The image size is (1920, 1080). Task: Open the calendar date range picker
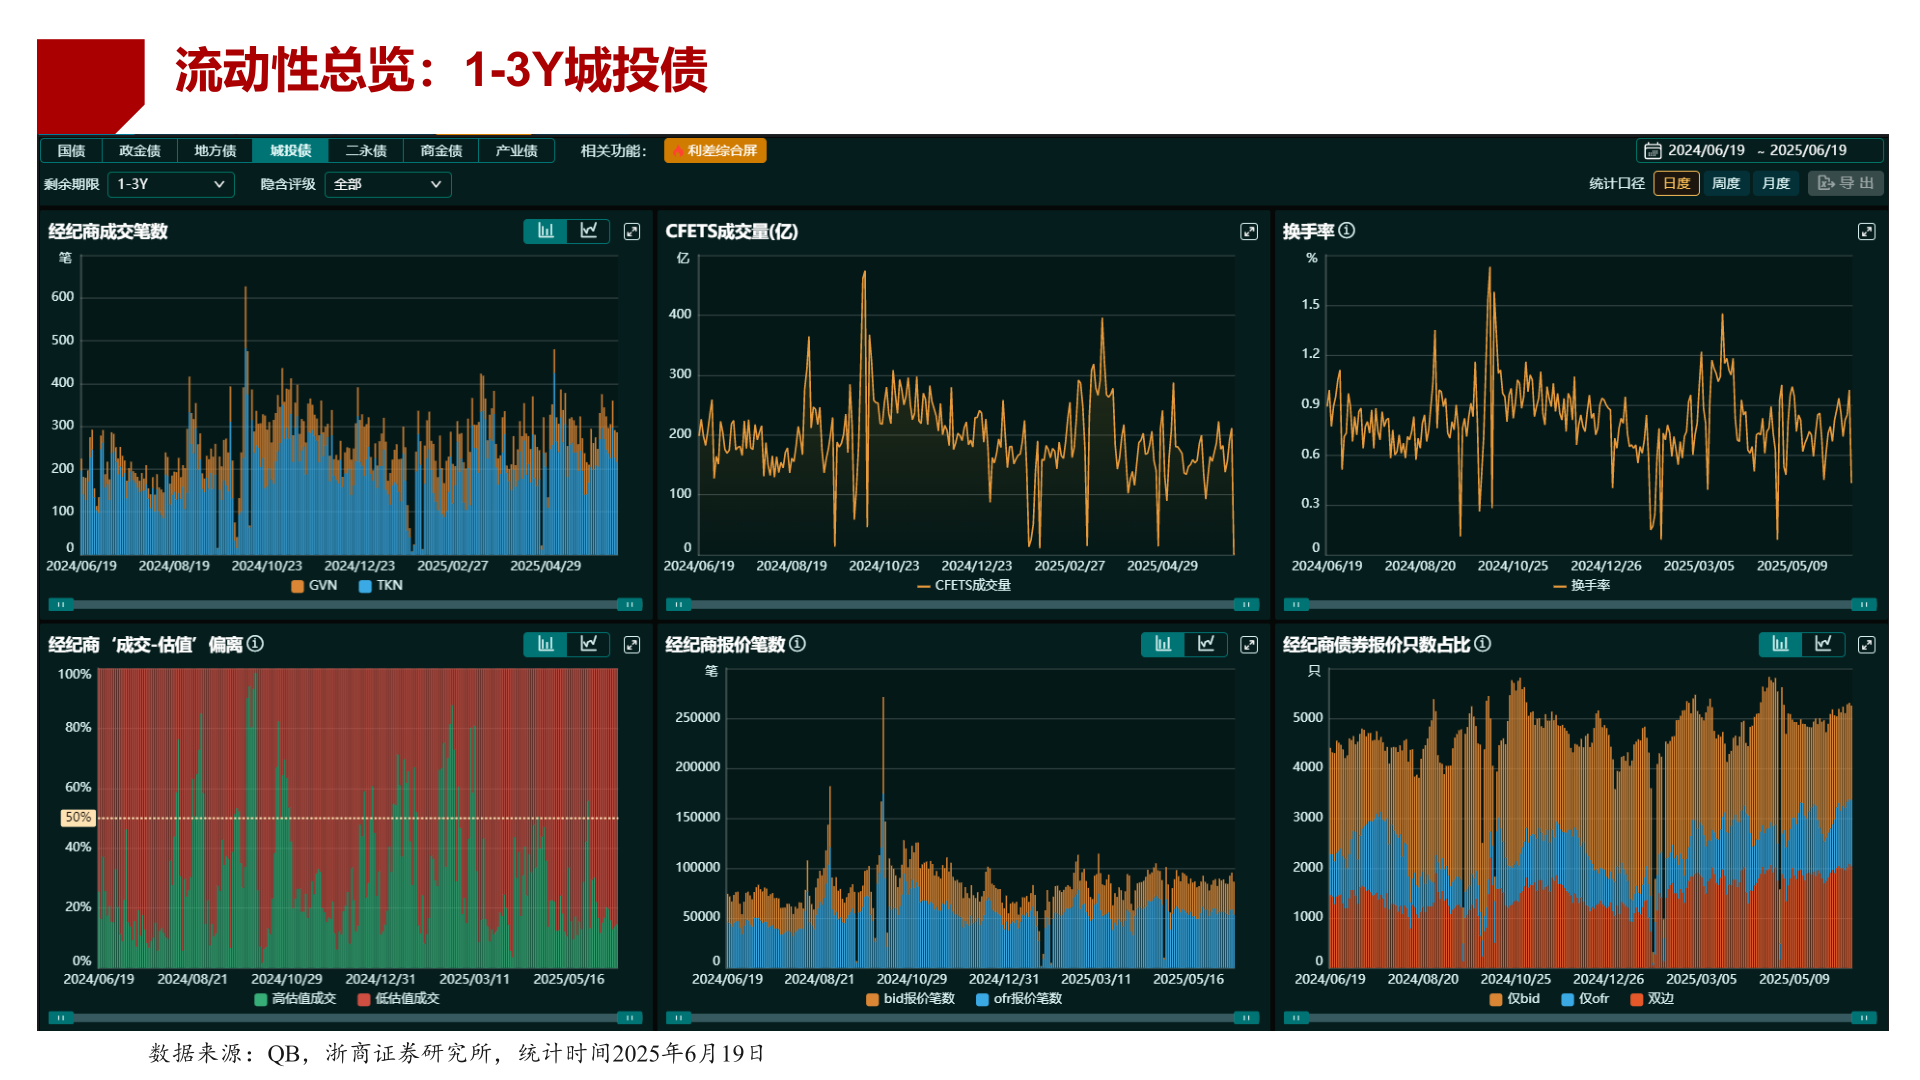(x=1653, y=151)
